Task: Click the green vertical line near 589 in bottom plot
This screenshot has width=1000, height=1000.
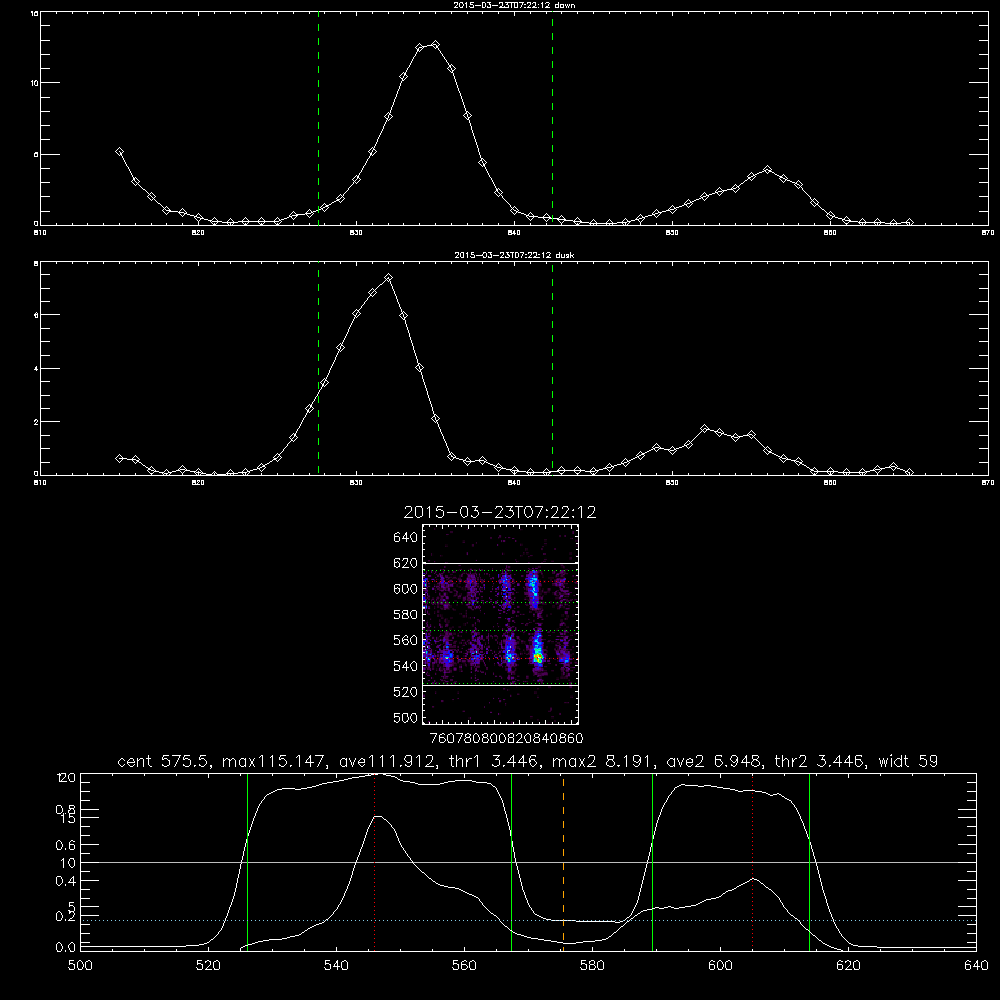Action: click(x=652, y=862)
